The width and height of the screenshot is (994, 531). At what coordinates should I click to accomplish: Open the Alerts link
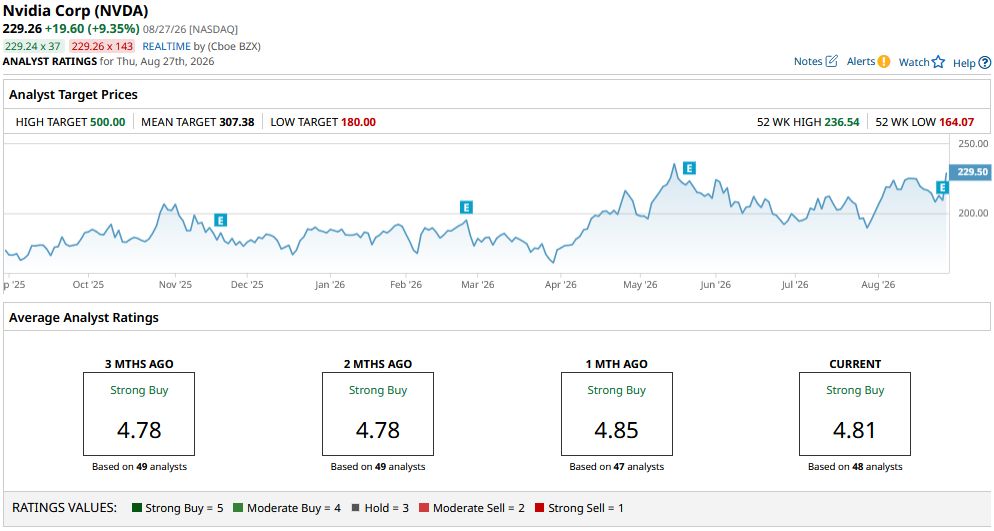[861, 61]
